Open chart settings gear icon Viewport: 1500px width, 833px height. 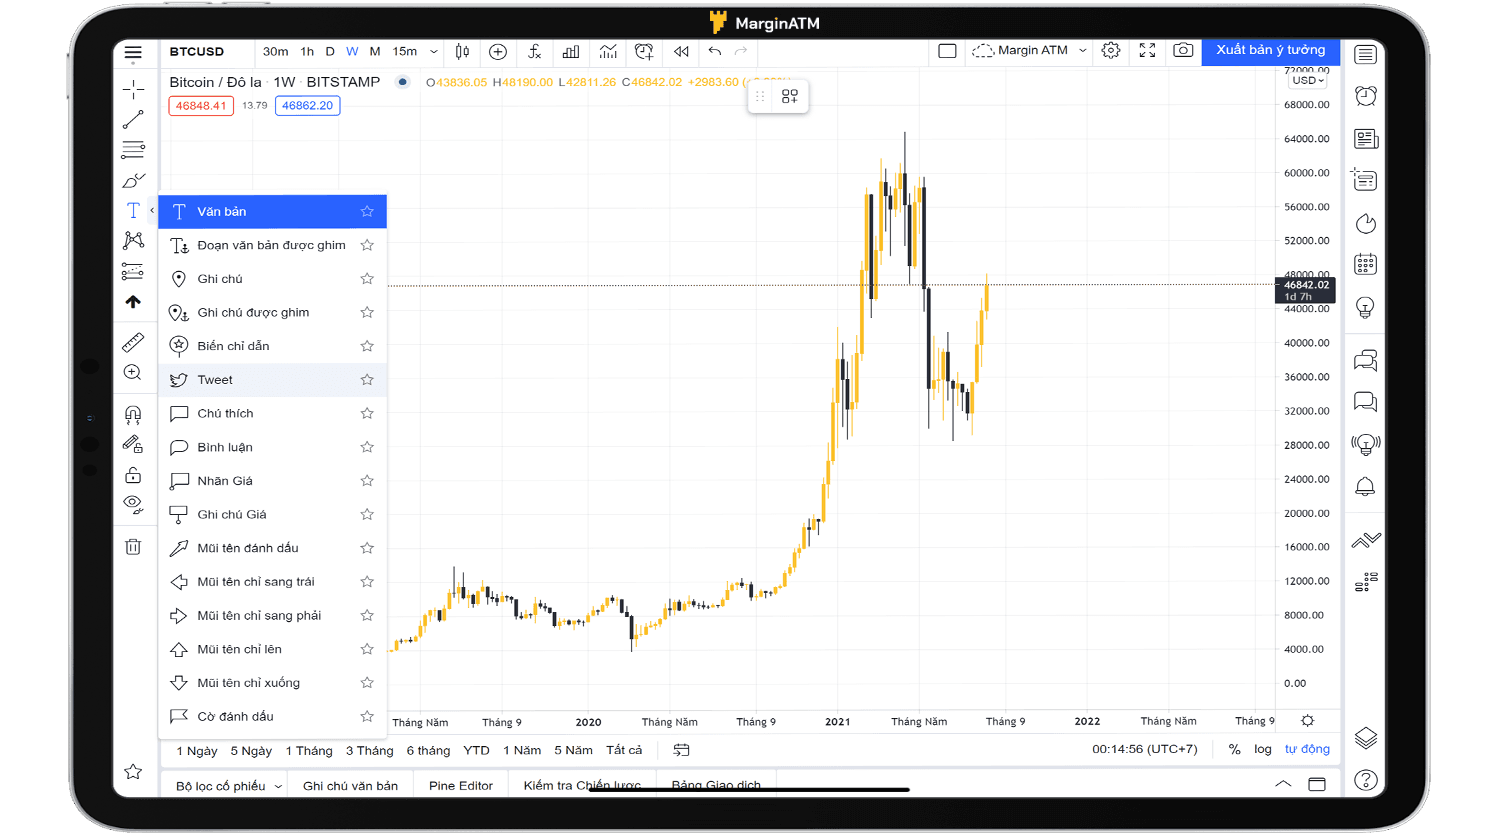(x=1111, y=50)
